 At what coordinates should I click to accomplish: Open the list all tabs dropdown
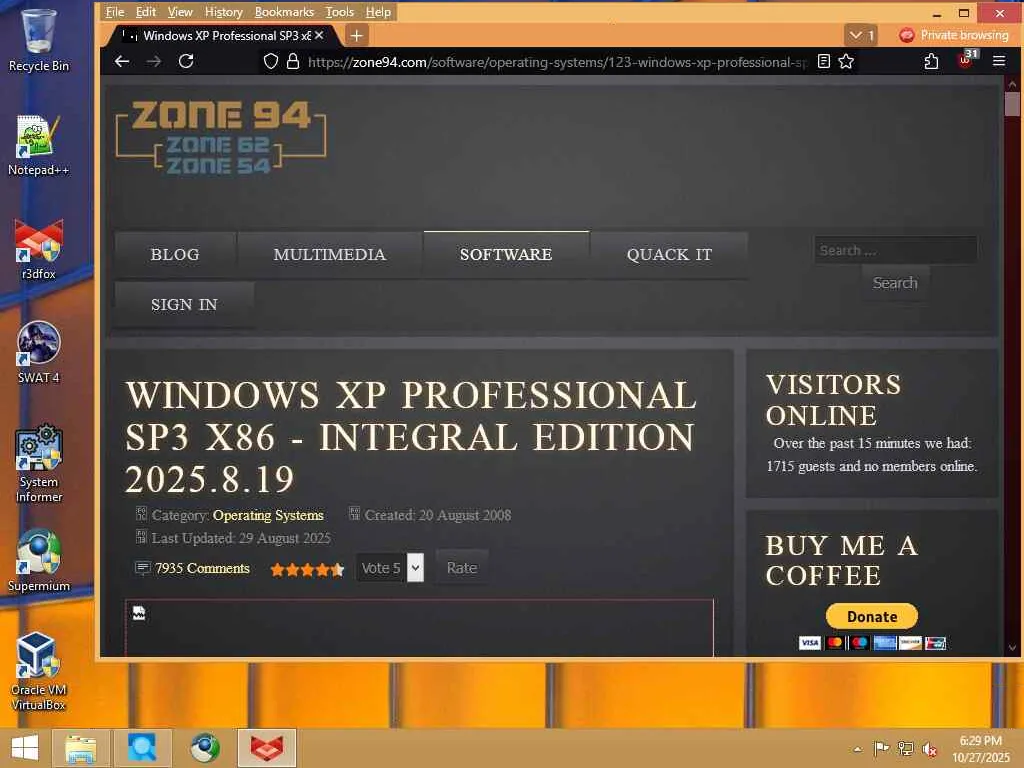click(x=861, y=35)
